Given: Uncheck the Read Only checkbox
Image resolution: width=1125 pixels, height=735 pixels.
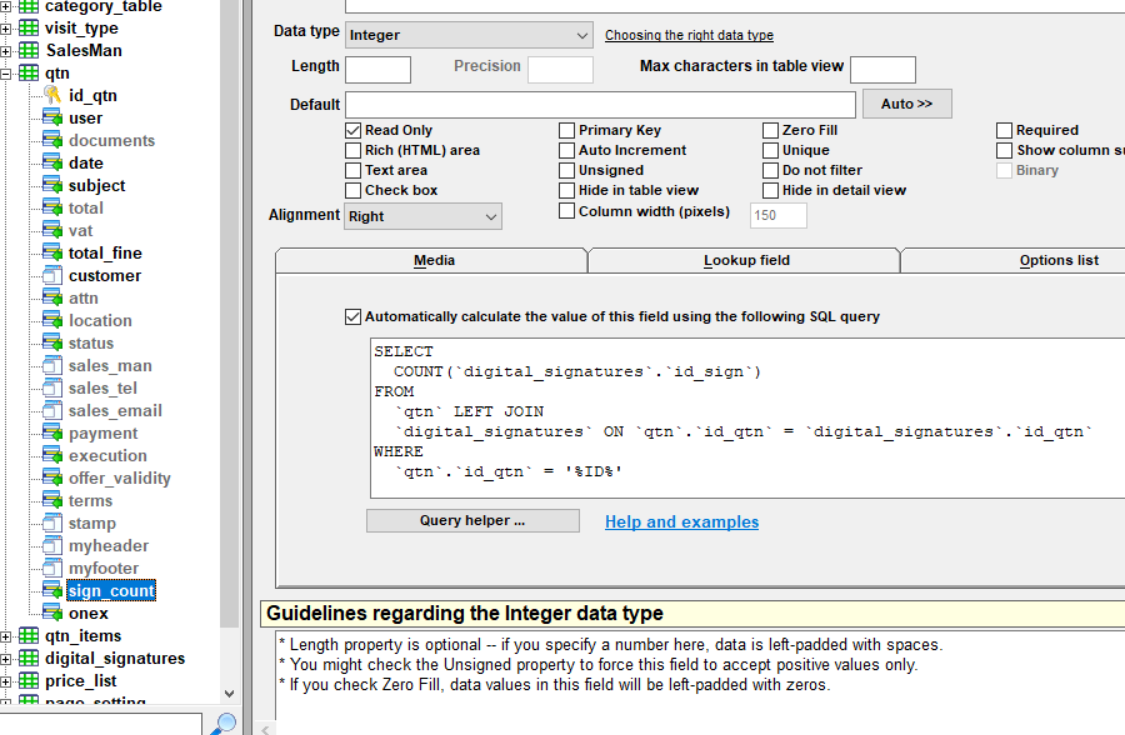Looking at the screenshot, I should pyautogui.click(x=352, y=130).
